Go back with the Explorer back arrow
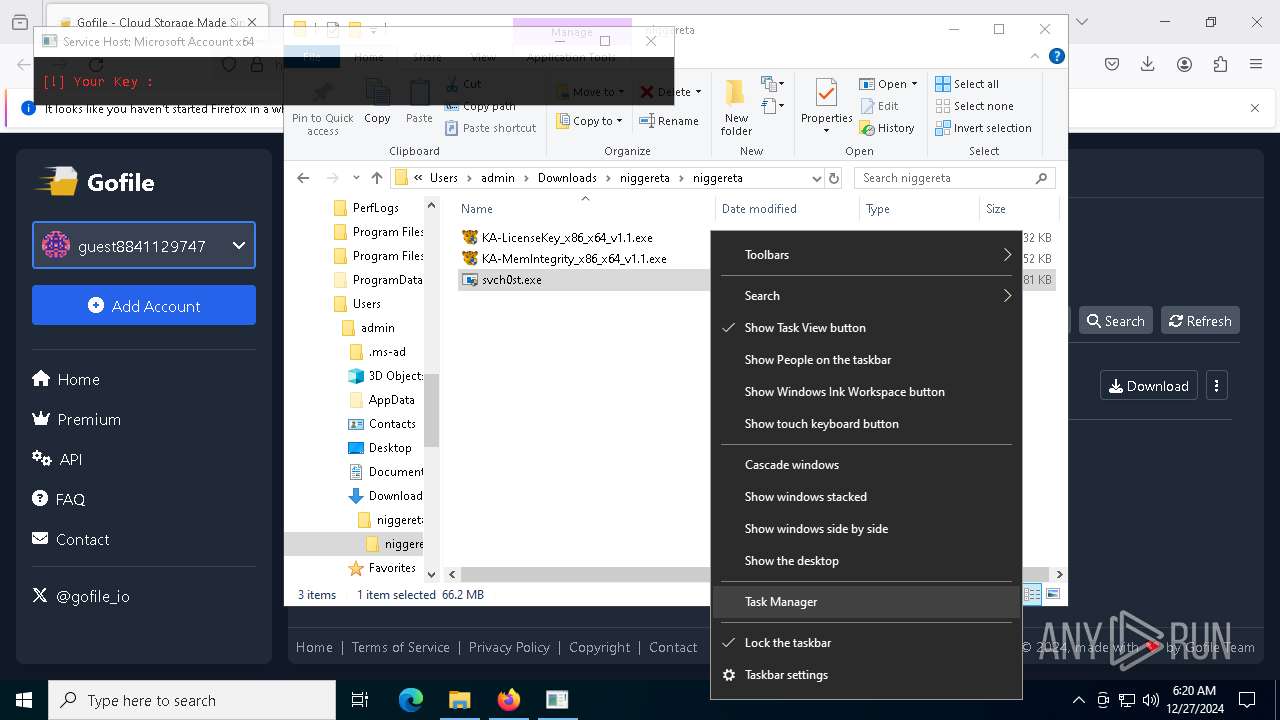Screen dimensions: 1280x720 click(303, 178)
